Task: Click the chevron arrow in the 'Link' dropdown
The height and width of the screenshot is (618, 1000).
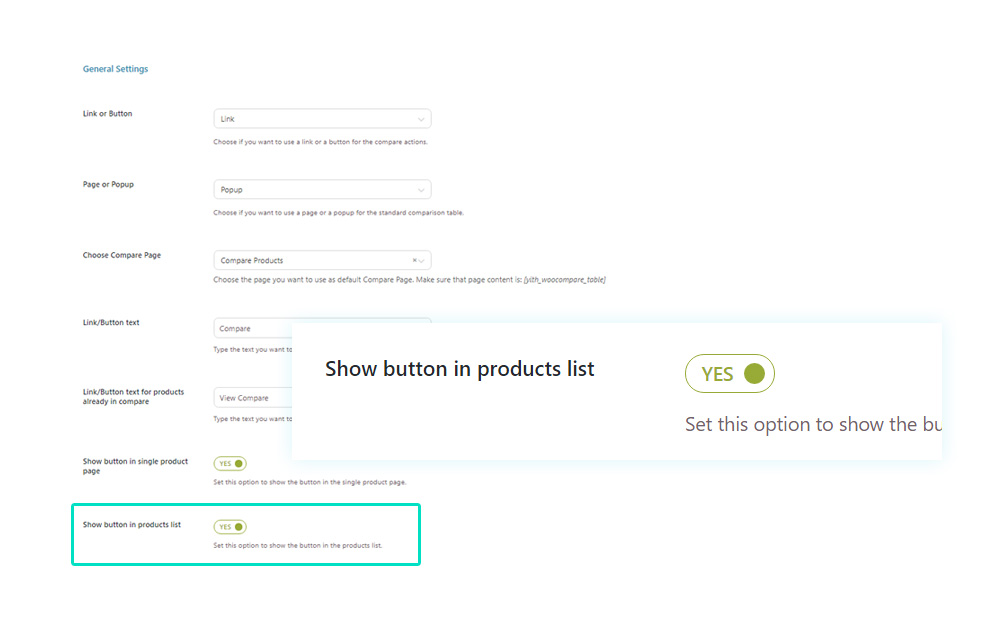Action: coord(421,119)
